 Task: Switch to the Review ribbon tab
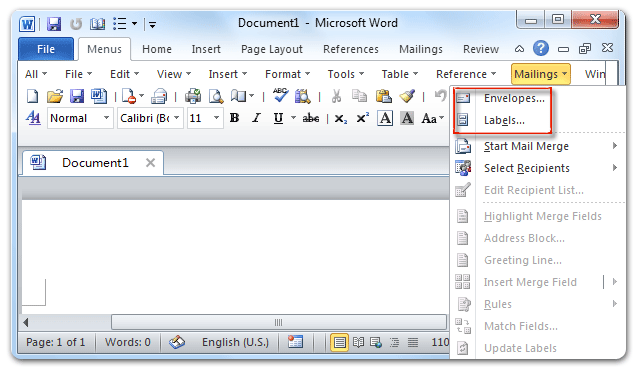481,49
